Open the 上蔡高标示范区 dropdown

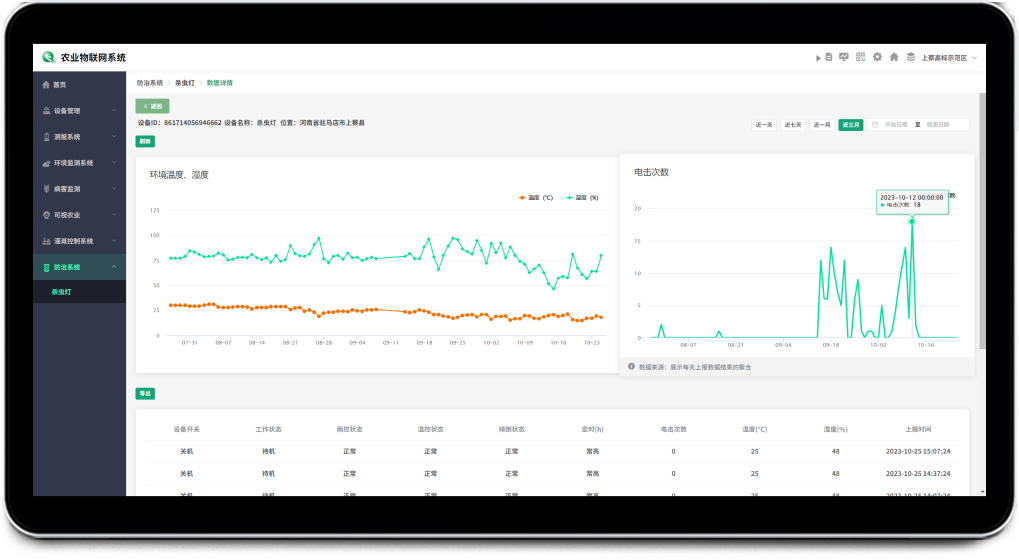(949, 58)
